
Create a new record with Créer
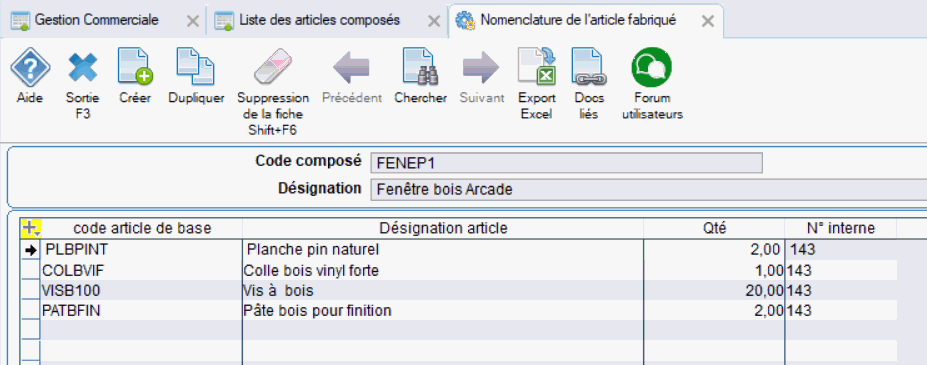[x=135, y=66]
